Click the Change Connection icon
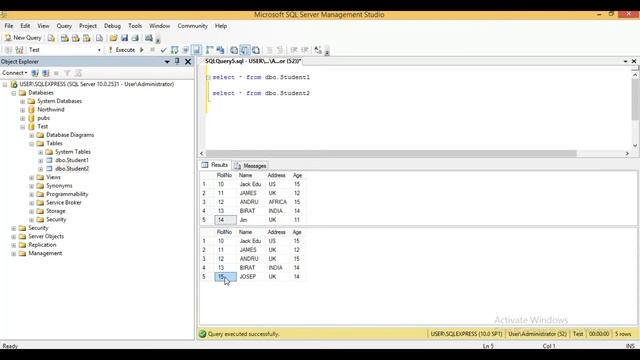This screenshot has height=360, width=640. [19, 50]
